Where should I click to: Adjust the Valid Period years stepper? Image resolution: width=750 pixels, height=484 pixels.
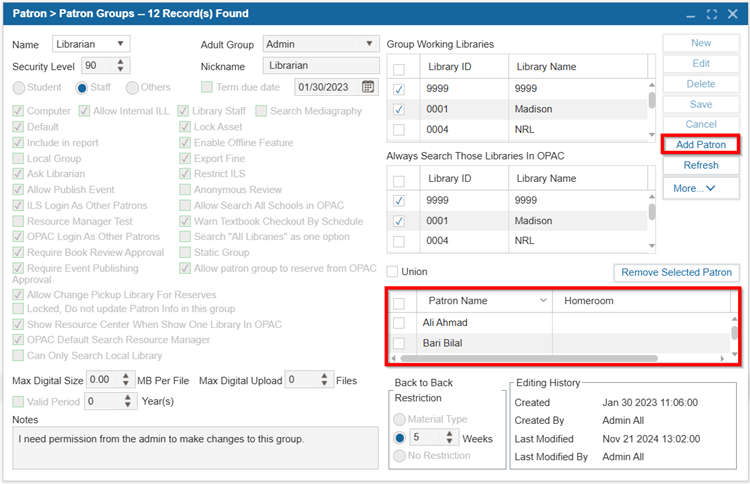128,401
